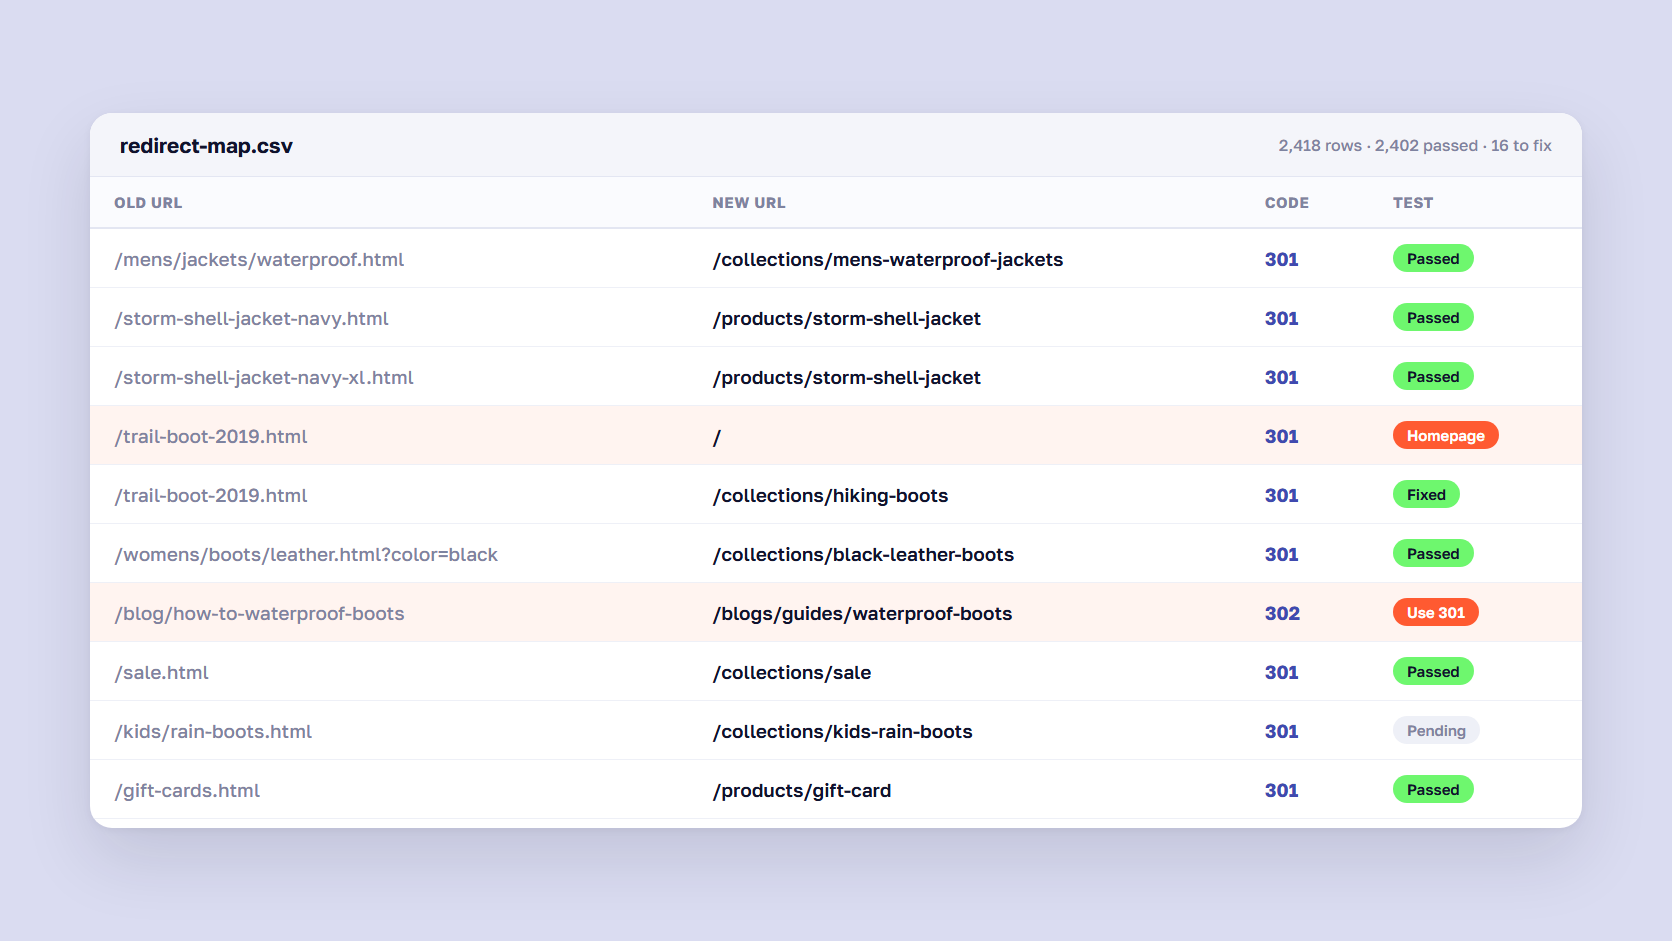Click the '2,418 rows · 2,402 passed · 16 to fix' summary
1672x941 pixels.
tap(1415, 146)
